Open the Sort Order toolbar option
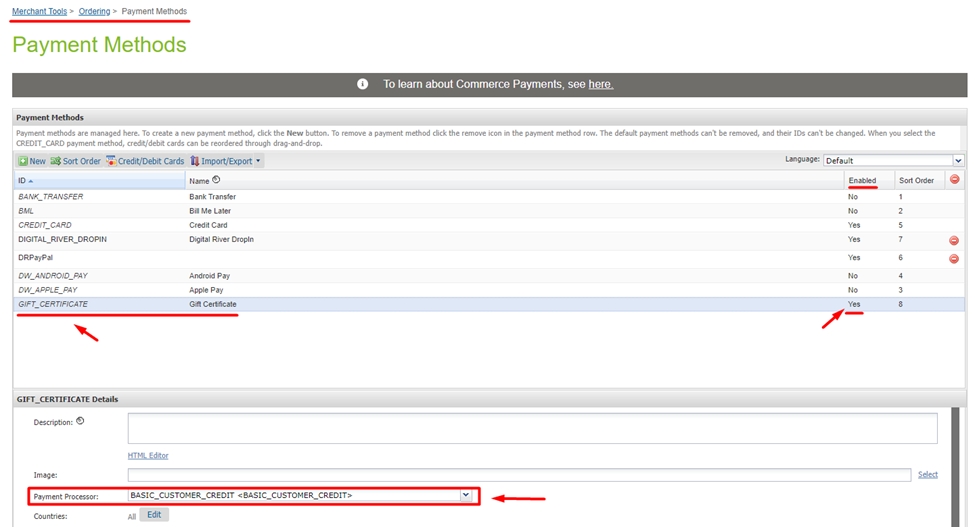Screen dimensions: 975x527 [x=76, y=161]
